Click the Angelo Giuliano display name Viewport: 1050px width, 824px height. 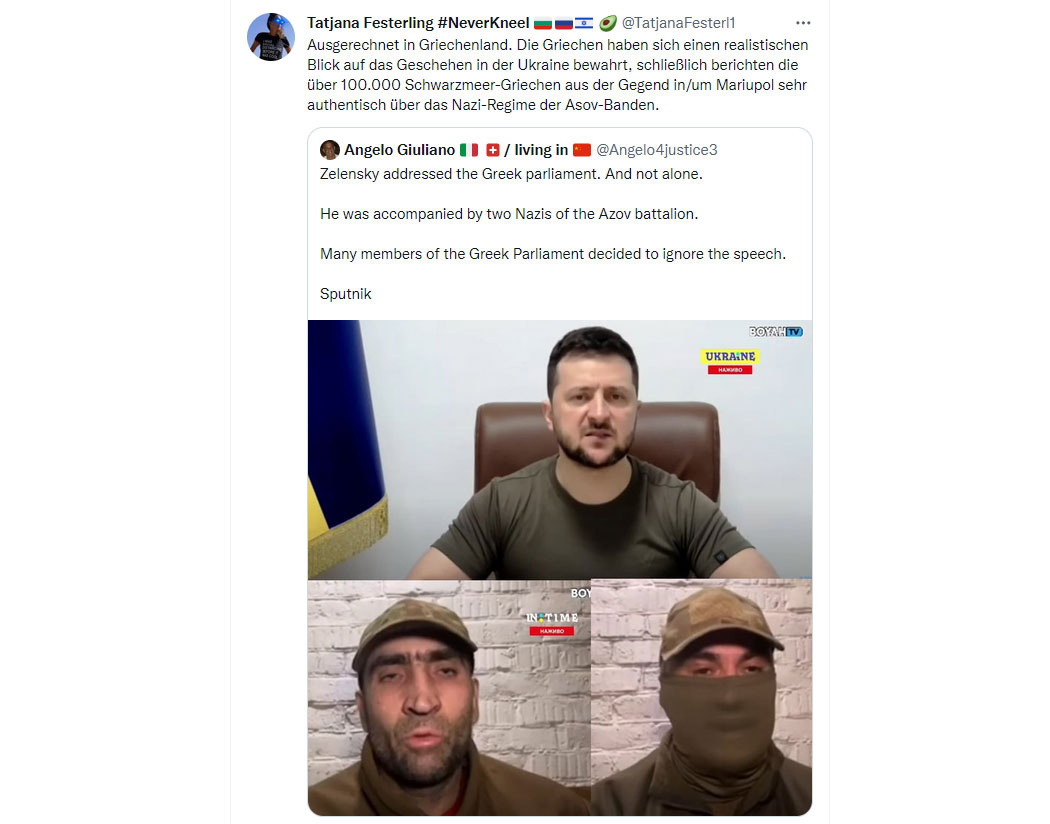[400, 150]
